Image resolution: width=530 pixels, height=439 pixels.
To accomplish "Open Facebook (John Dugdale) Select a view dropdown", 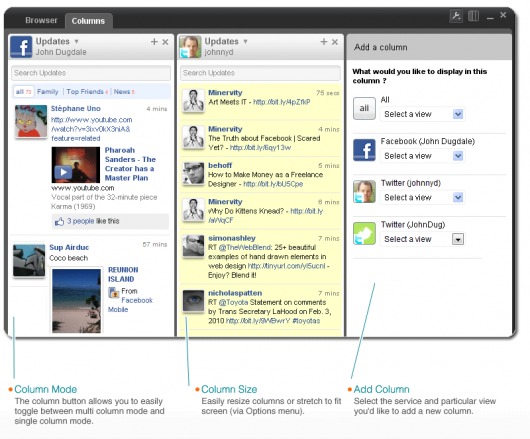I will (423, 156).
